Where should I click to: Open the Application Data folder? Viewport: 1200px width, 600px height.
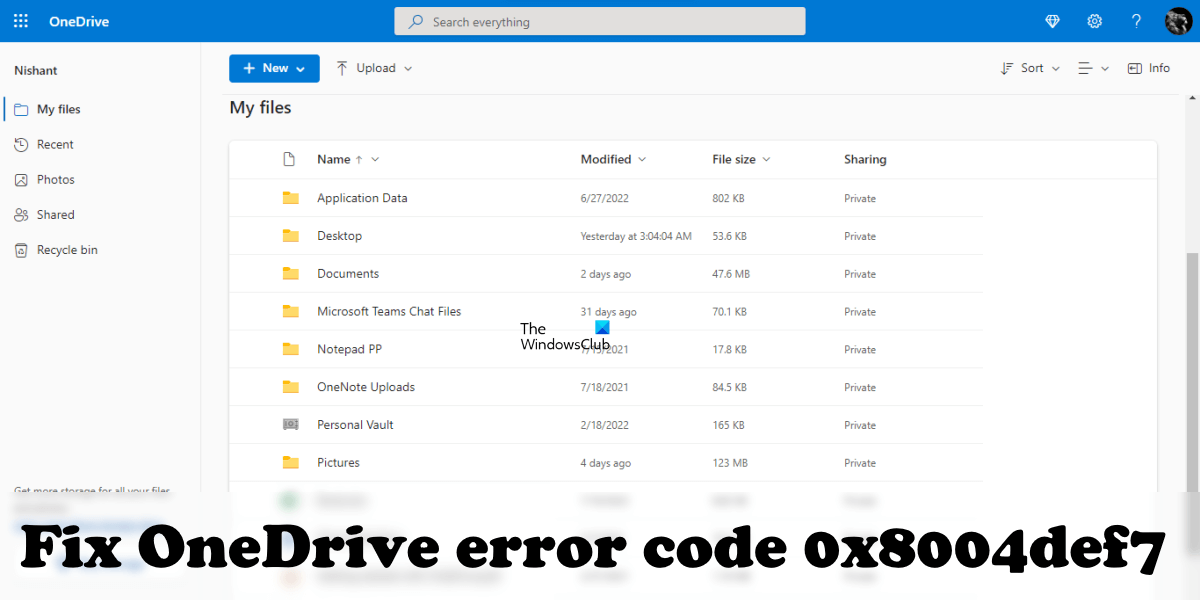pyautogui.click(x=362, y=198)
